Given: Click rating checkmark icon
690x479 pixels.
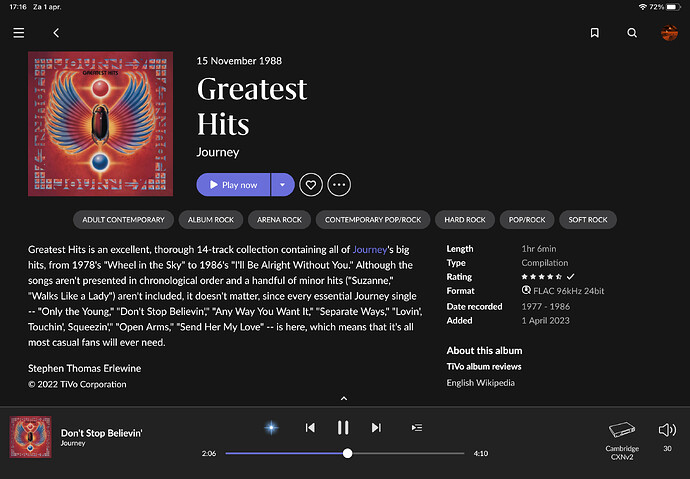Looking at the screenshot, I should 571,277.
